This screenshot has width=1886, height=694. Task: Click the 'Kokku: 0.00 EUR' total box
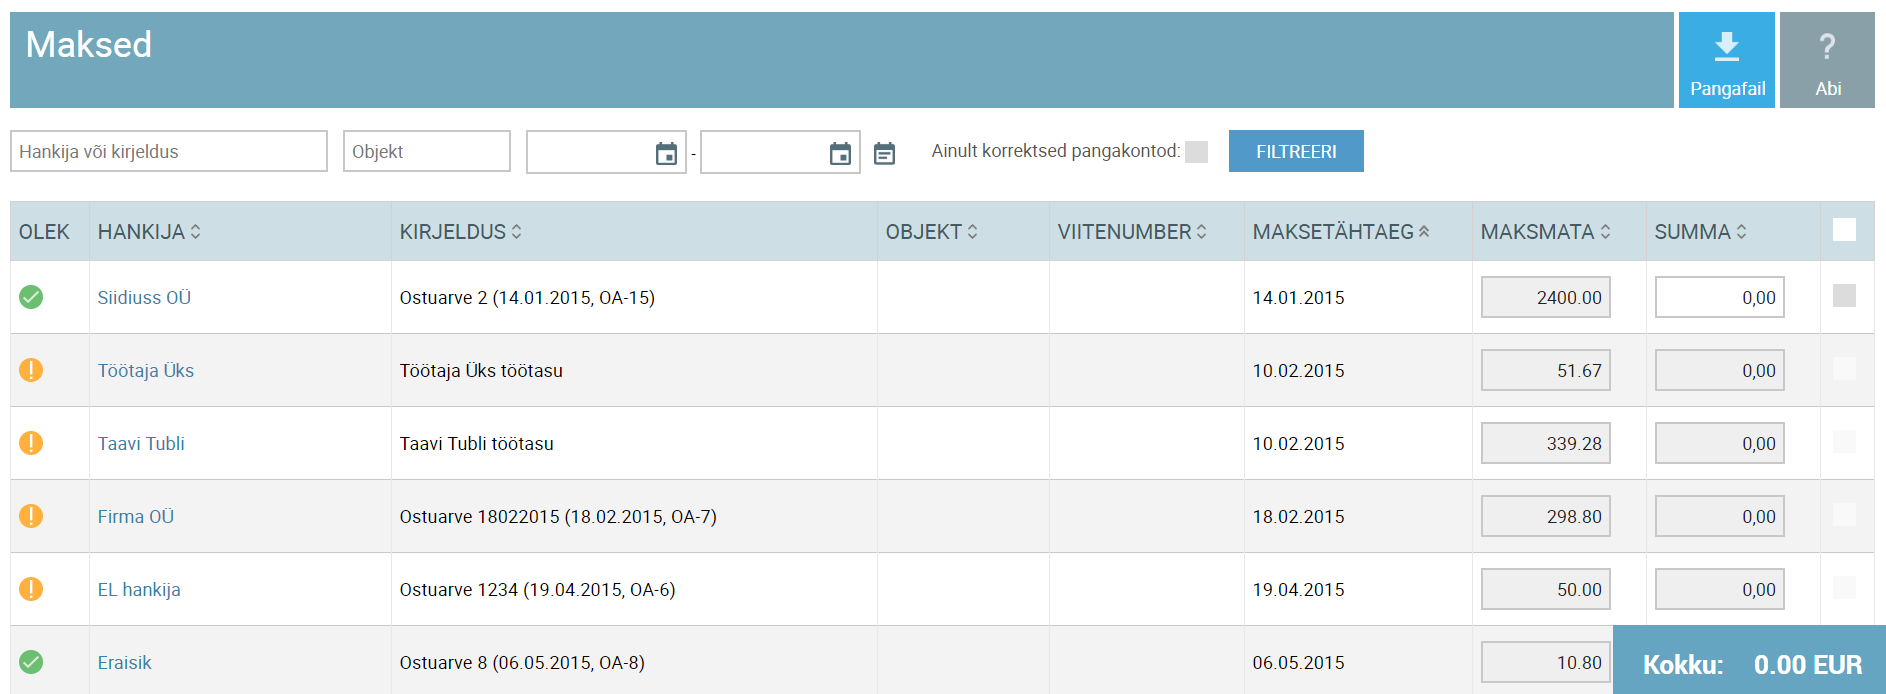click(1749, 660)
